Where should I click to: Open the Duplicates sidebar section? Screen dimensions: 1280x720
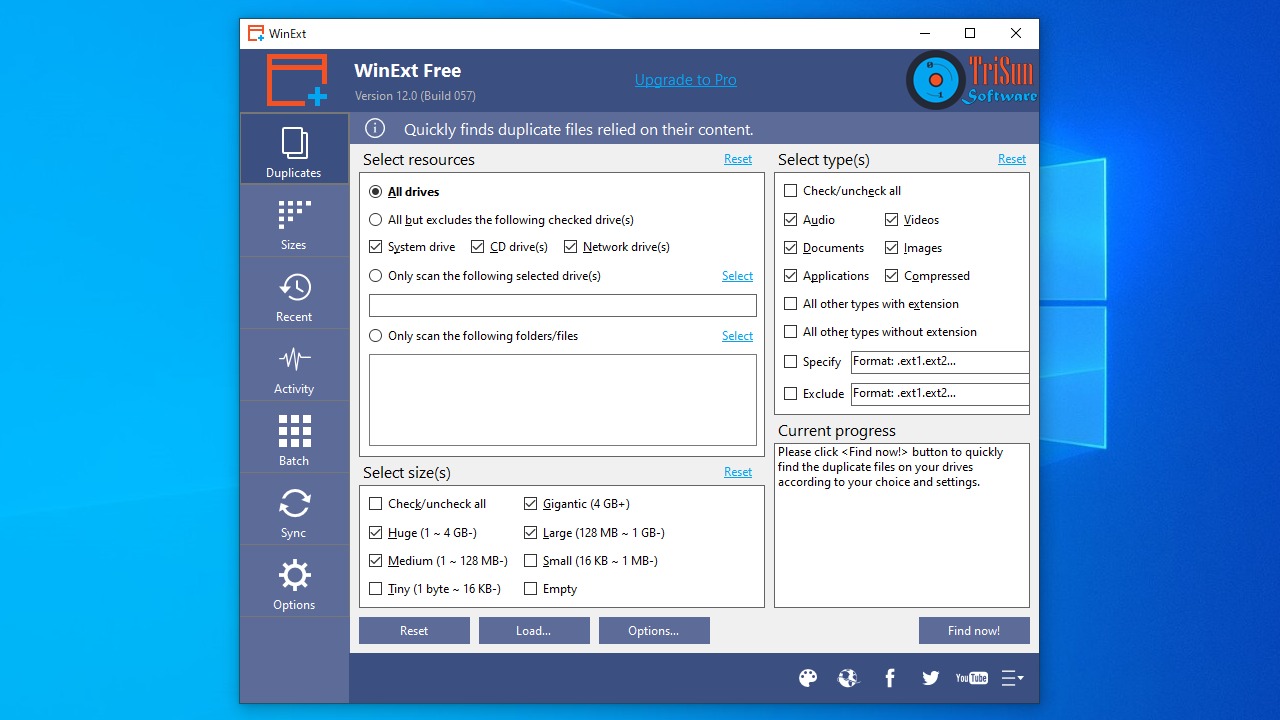[x=294, y=149]
